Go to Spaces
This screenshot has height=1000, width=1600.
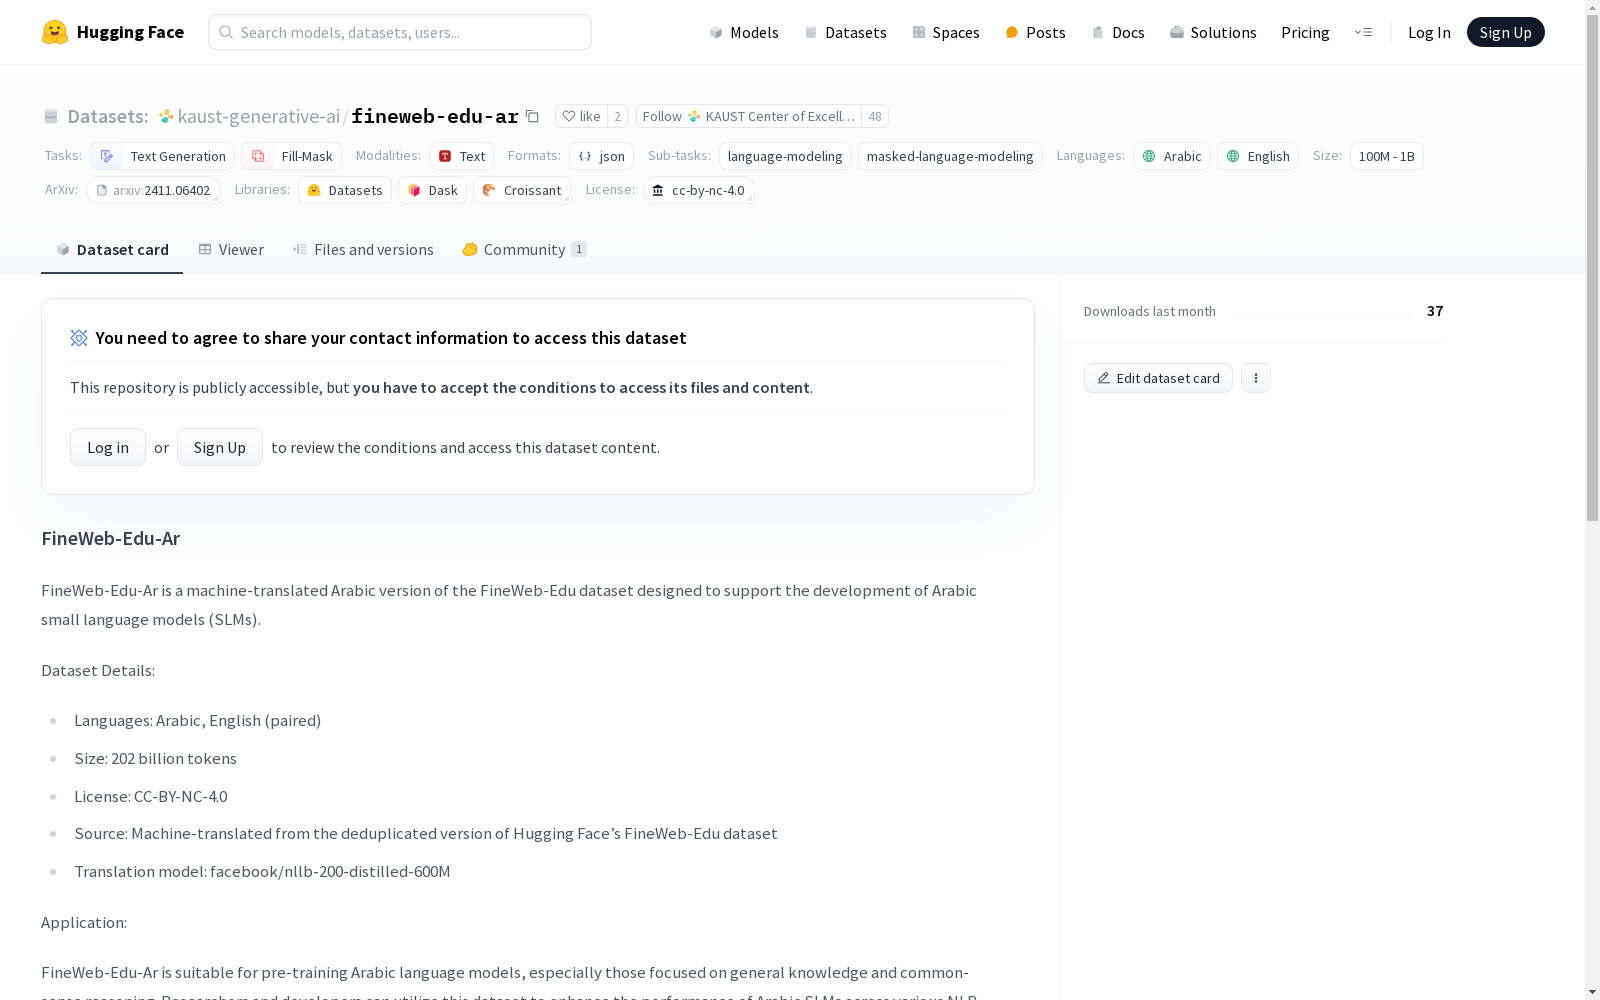946,32
